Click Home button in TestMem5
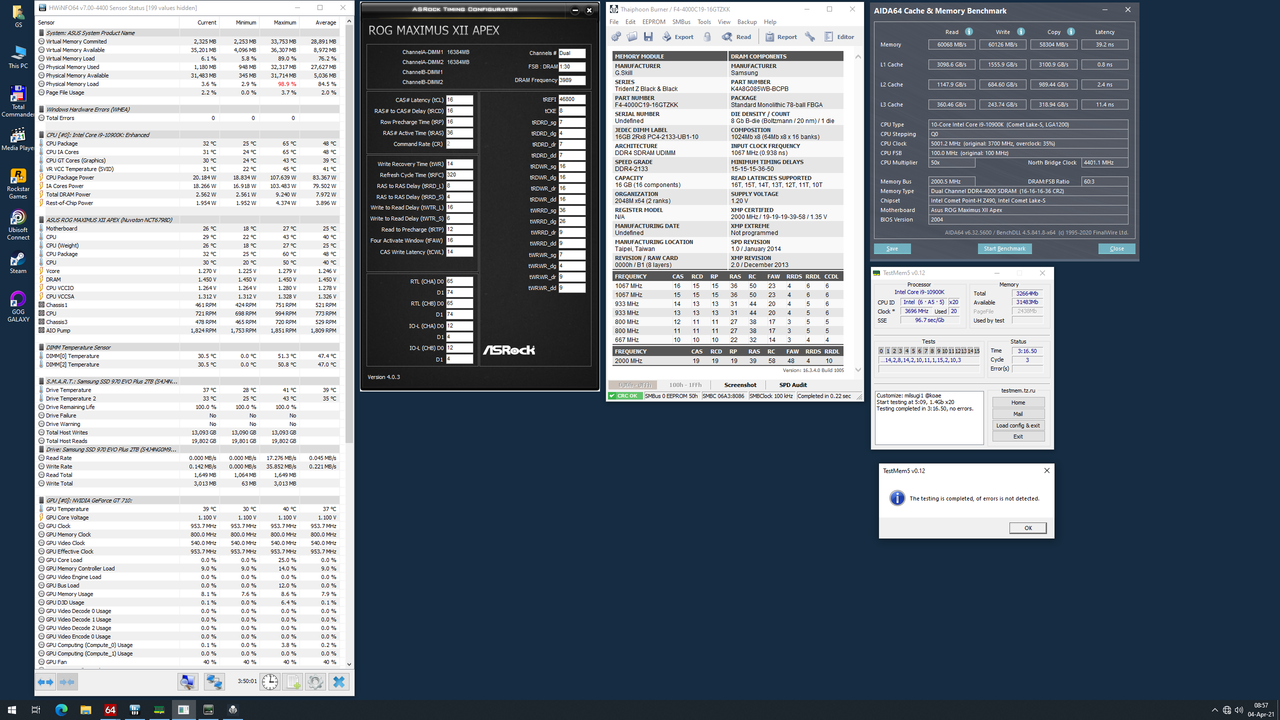 point(1018,402)
